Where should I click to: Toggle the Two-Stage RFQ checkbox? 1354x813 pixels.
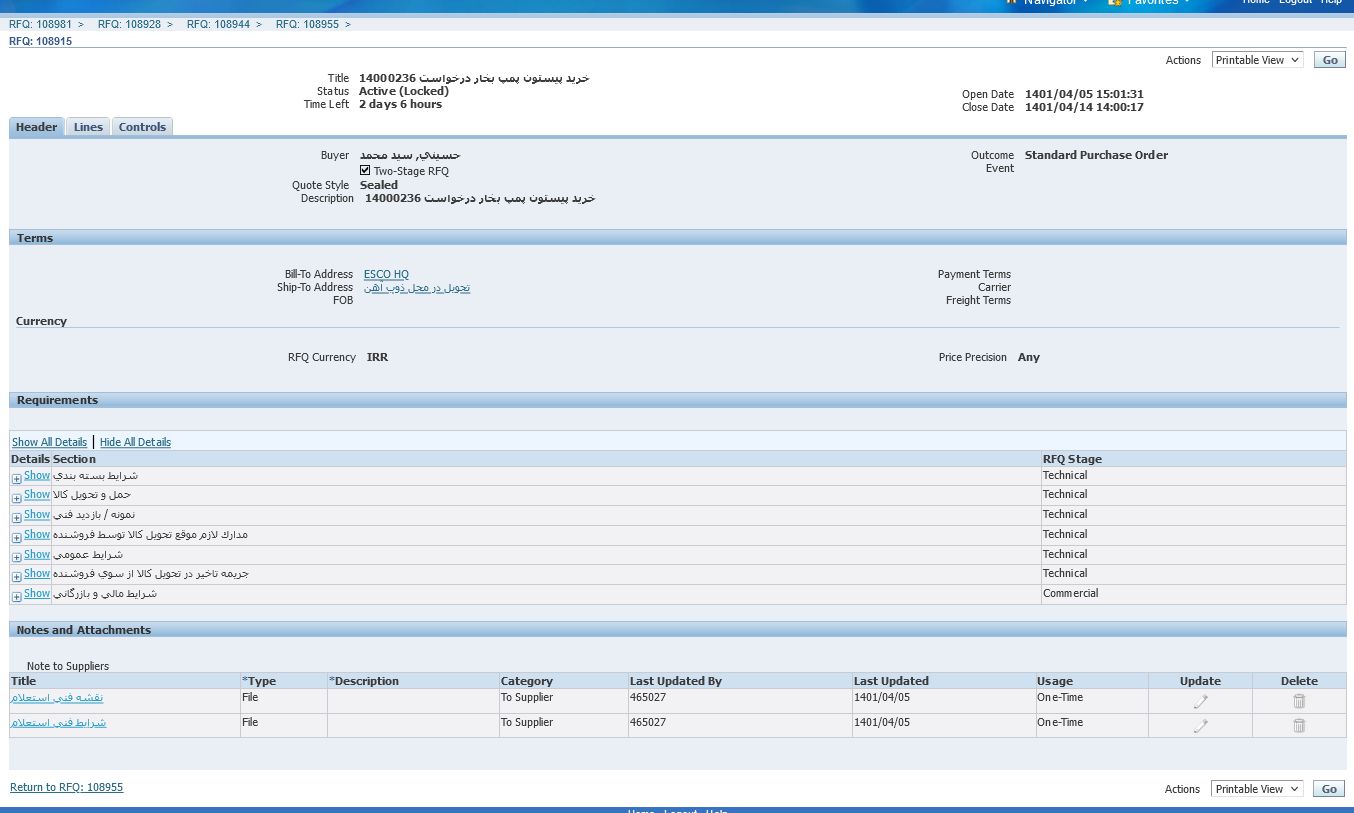pyautogui.click(x=365, y=170)
